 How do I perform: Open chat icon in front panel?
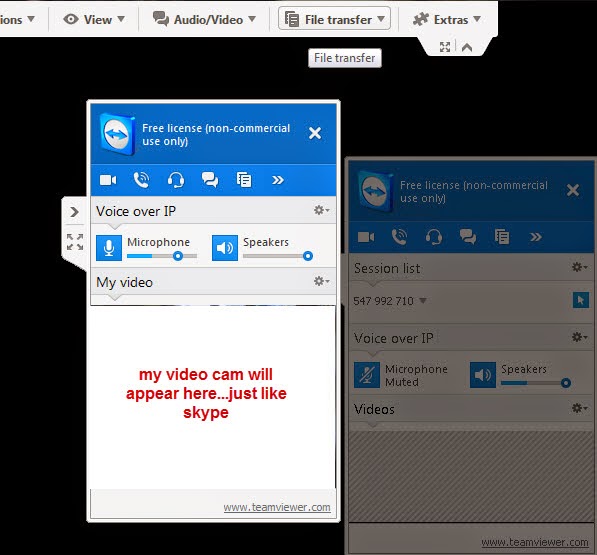click(x=210, y=180)
